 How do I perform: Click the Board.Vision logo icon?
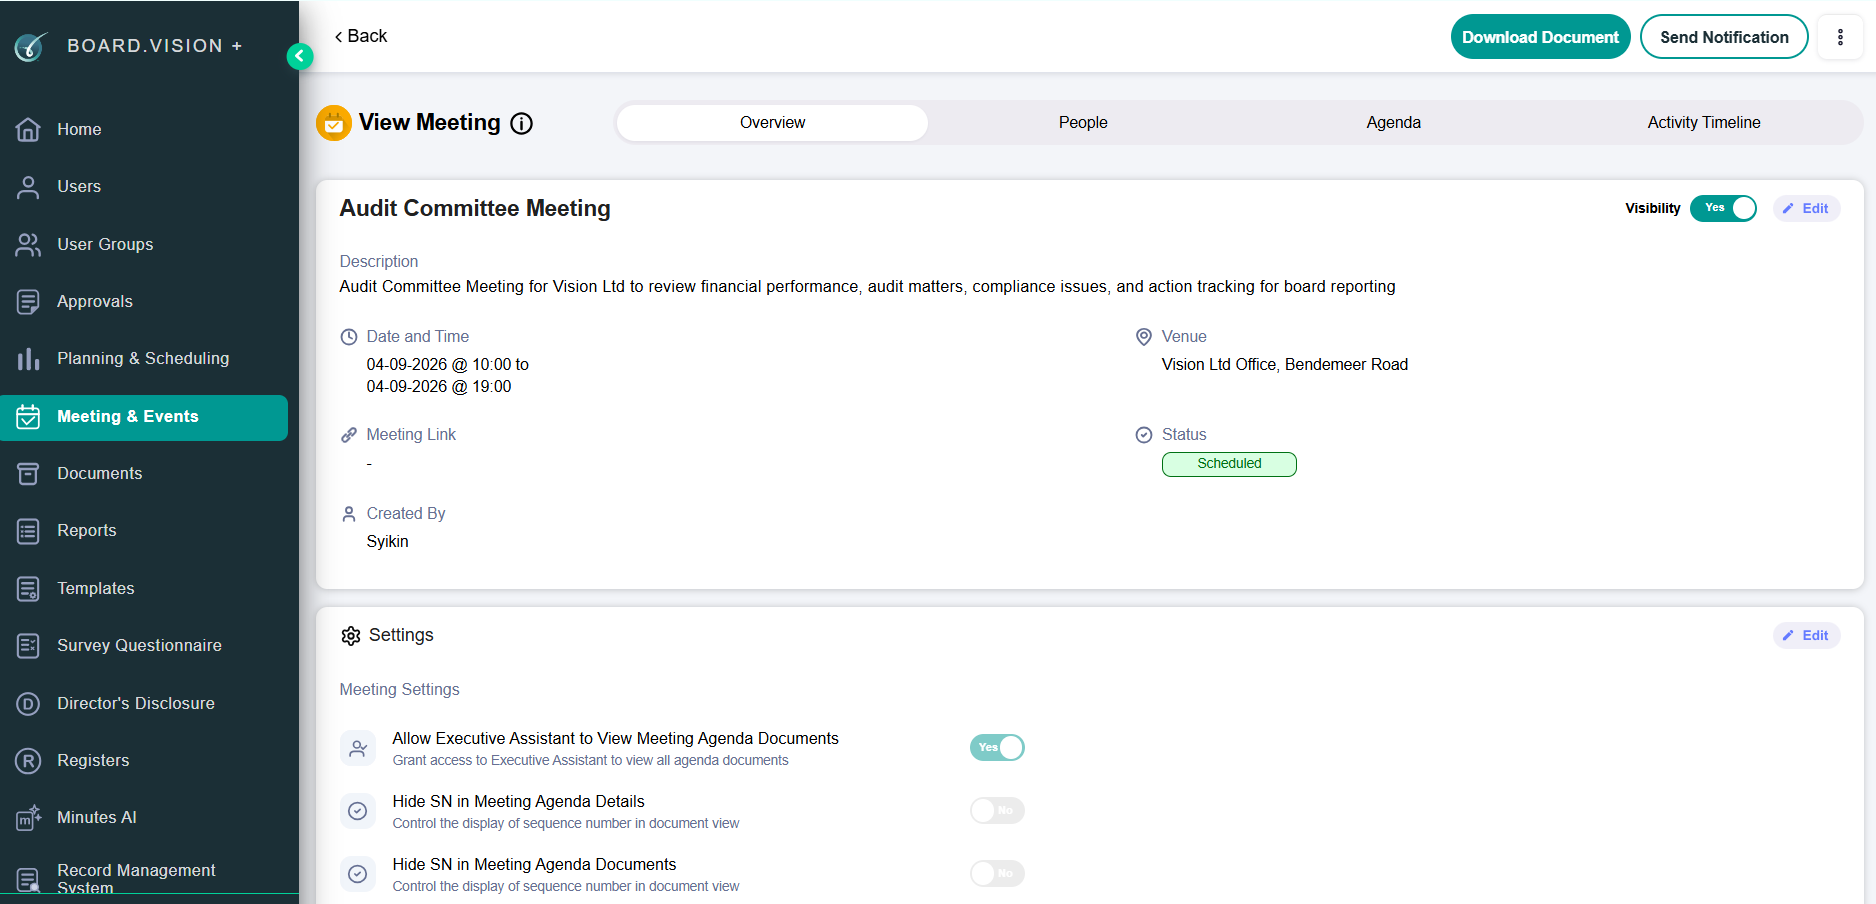coord(31,46)
